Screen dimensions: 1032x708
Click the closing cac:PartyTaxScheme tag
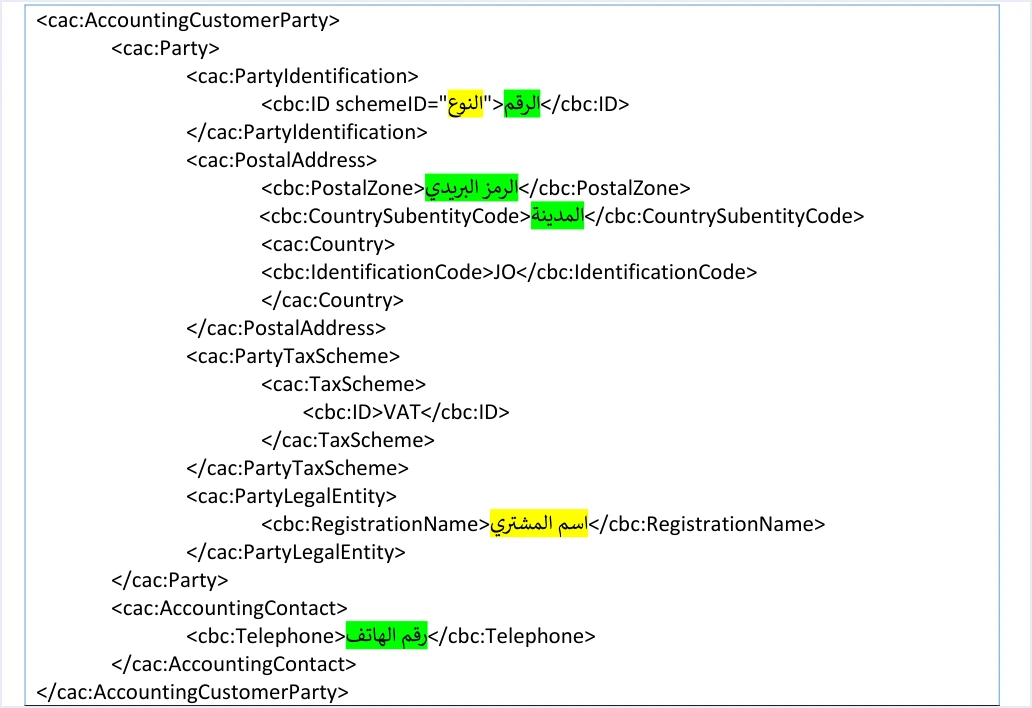point(297,468)
